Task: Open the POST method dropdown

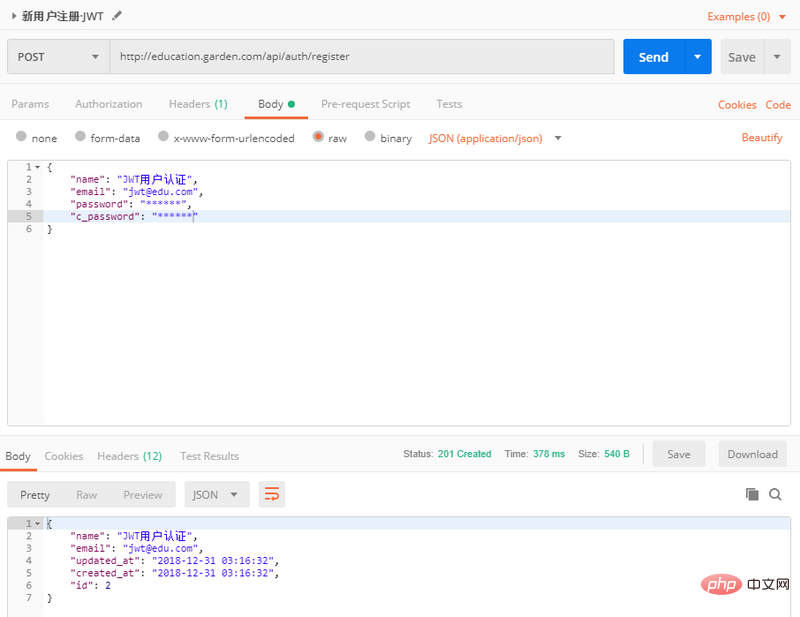Action: click(x=58, y=57)
